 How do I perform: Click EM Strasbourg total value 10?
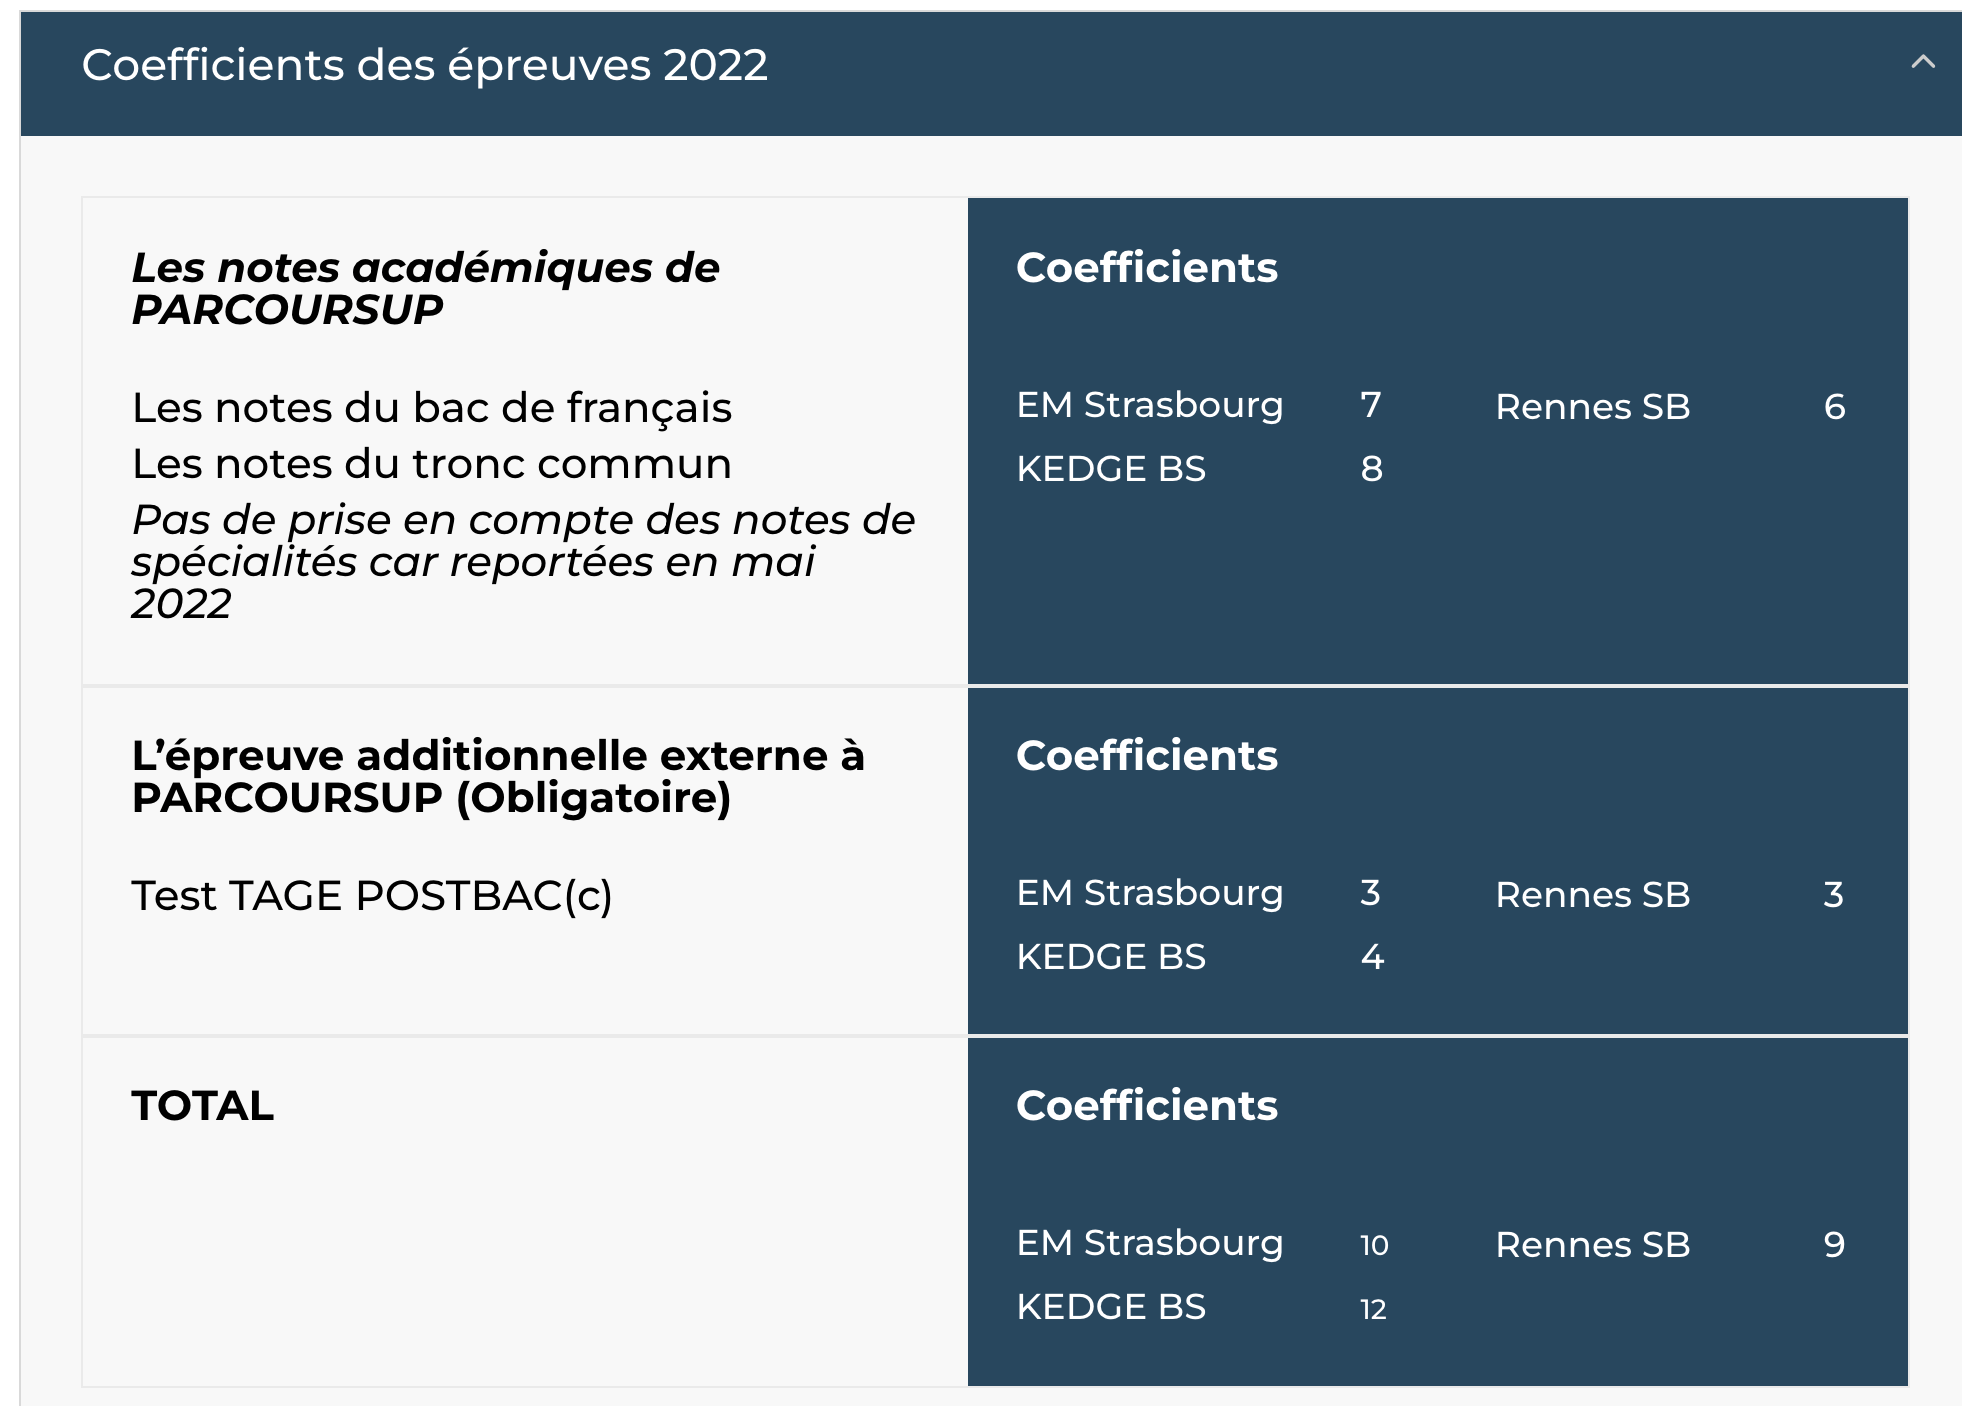point(1373,1245)
